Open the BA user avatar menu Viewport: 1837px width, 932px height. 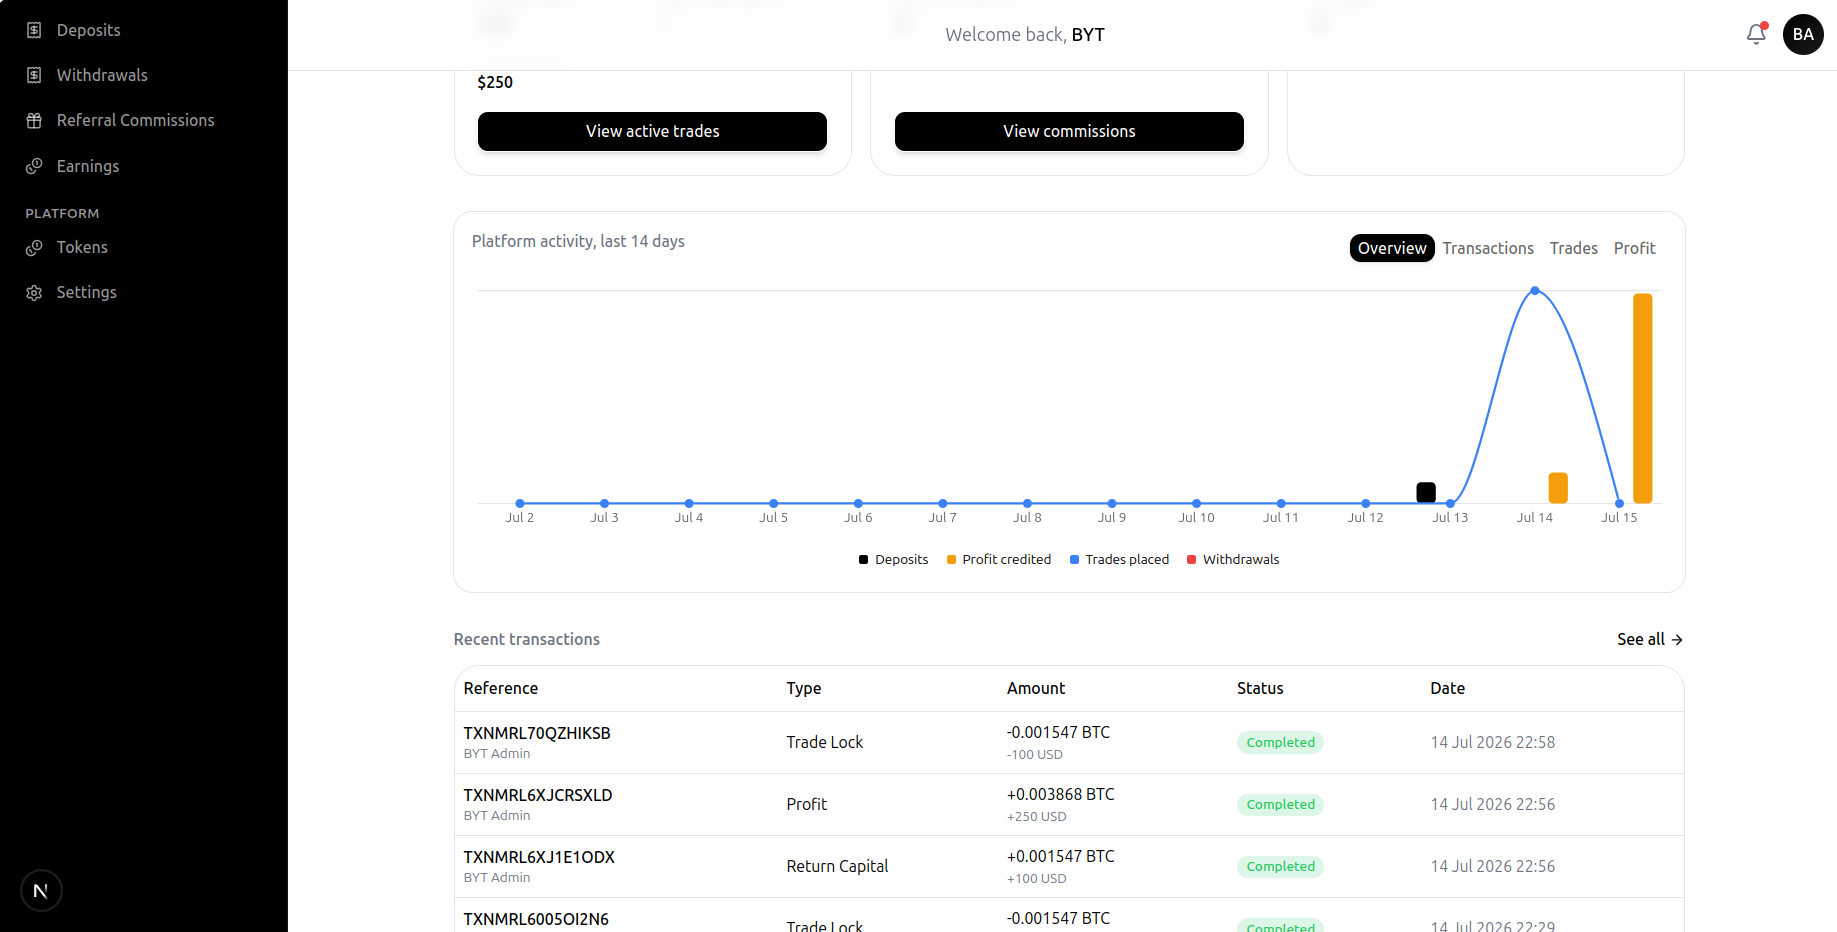[1803, 34]
